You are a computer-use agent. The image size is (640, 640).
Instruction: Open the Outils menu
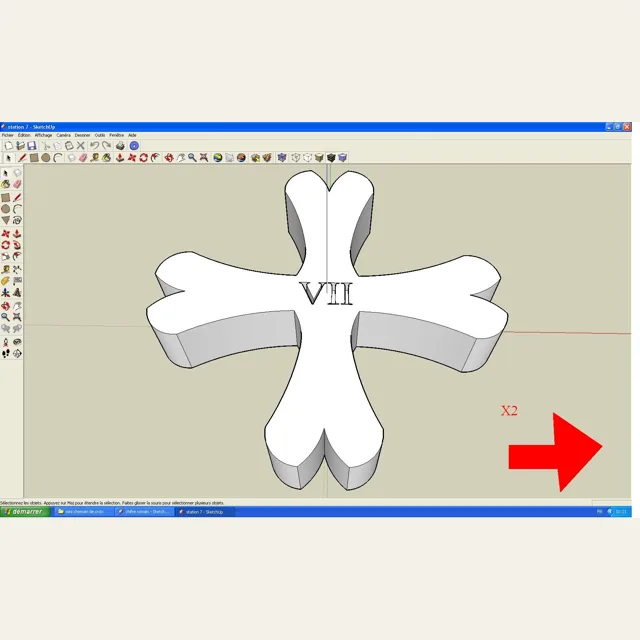pos(100,135)
